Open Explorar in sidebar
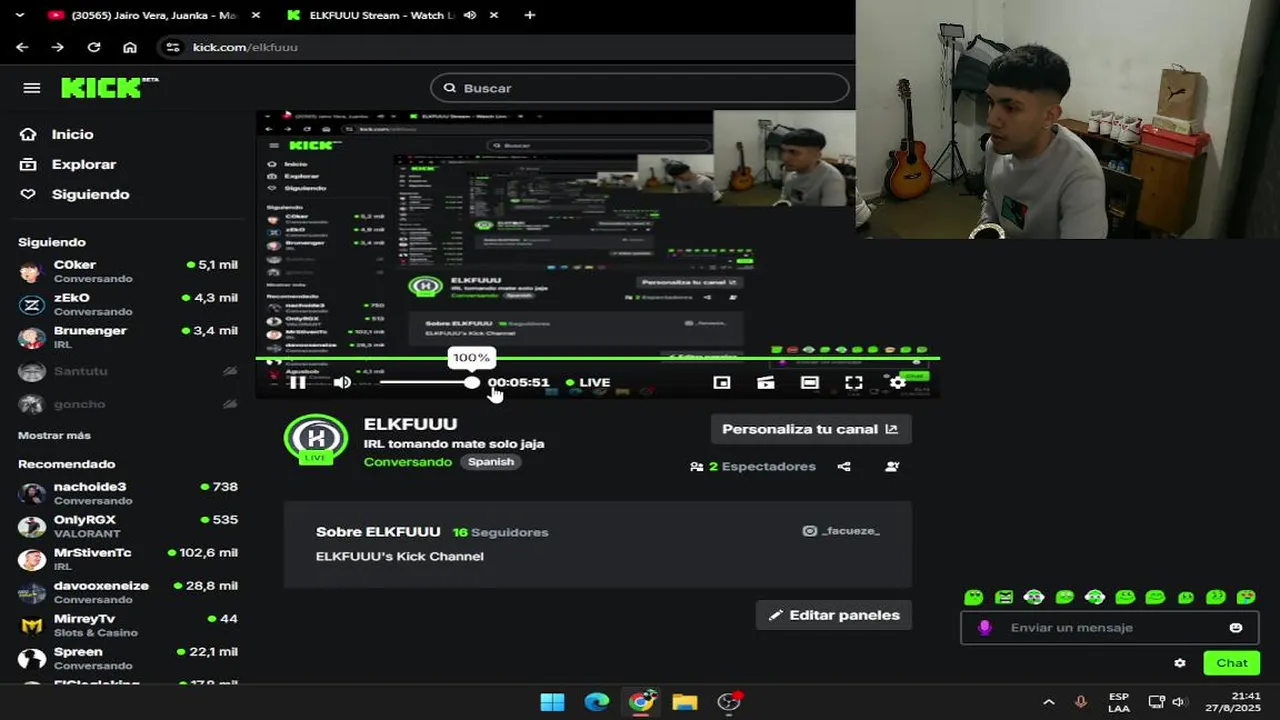Image resolution: width=1280 pixels, height=720 pixels. tap(70, 164)
